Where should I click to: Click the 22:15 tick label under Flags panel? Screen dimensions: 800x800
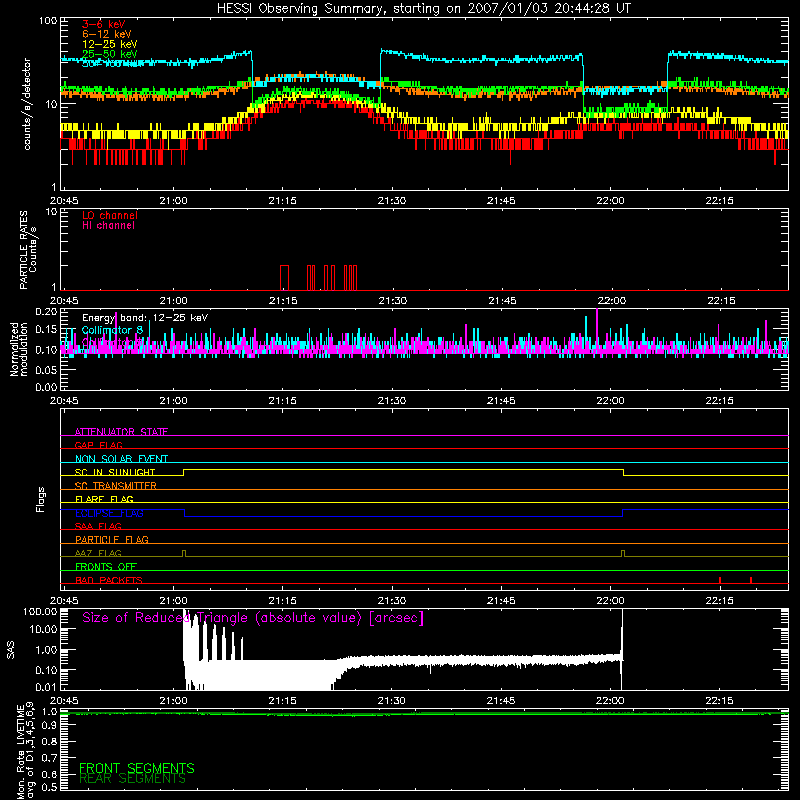point(720,601)
